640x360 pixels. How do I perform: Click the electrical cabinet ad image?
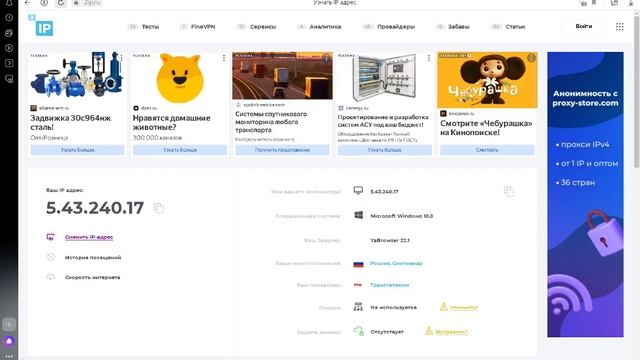click(384, 78)
